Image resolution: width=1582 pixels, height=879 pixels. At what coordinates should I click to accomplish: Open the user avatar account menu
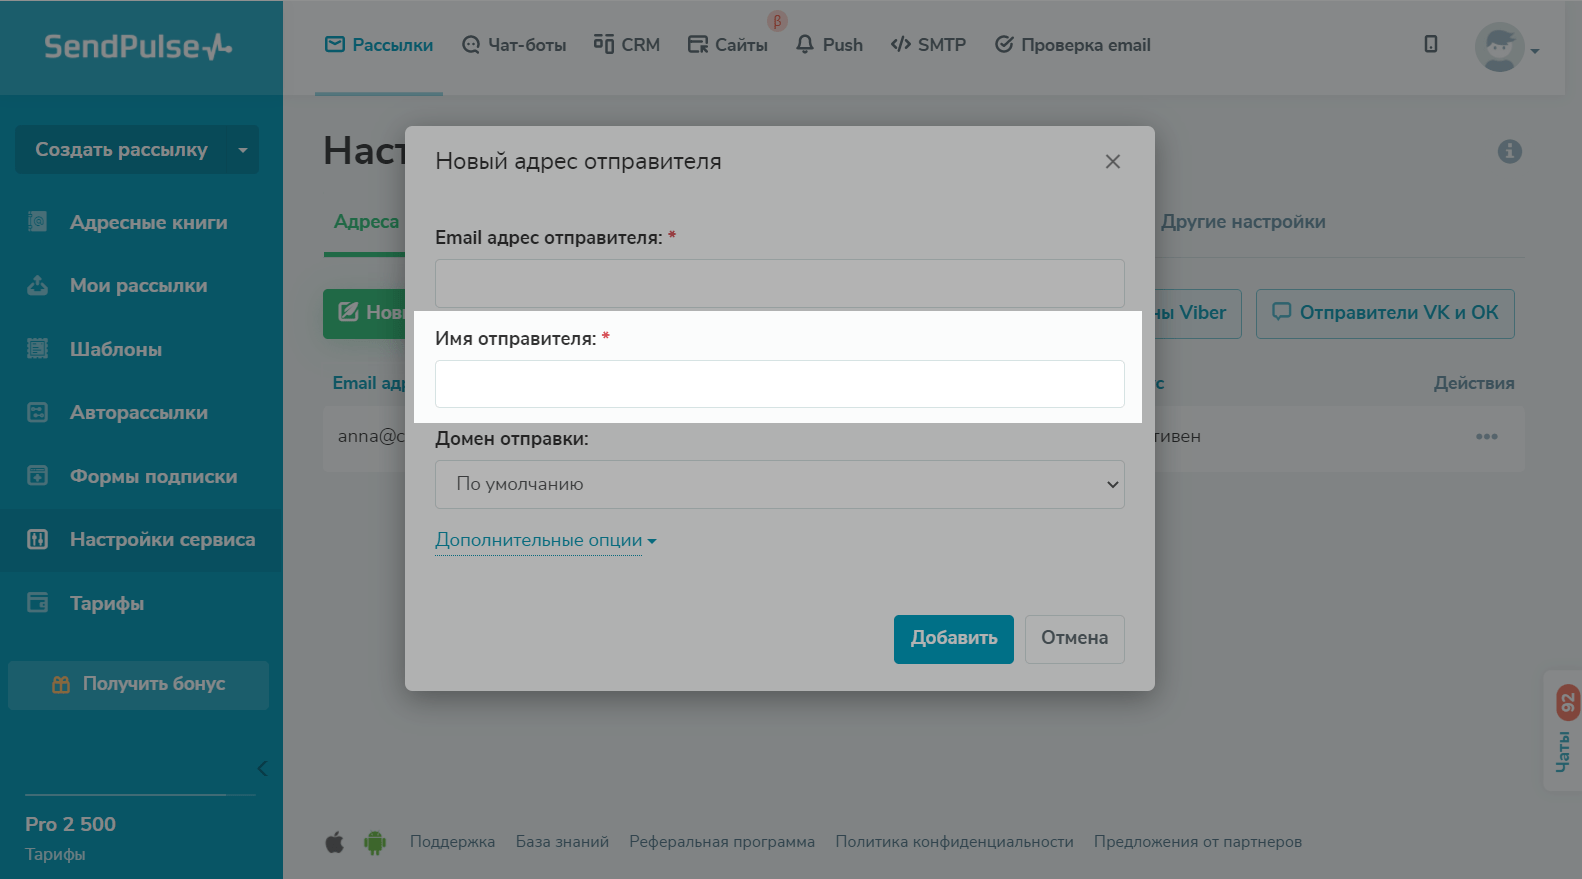pyautogui.click(x=1505, y=47)
